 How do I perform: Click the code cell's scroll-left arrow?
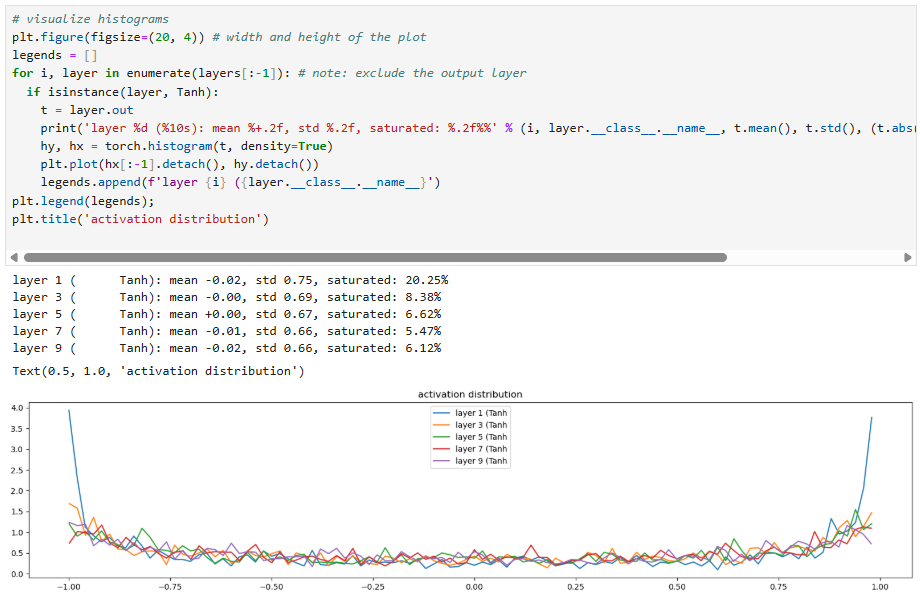pos(13,257)
